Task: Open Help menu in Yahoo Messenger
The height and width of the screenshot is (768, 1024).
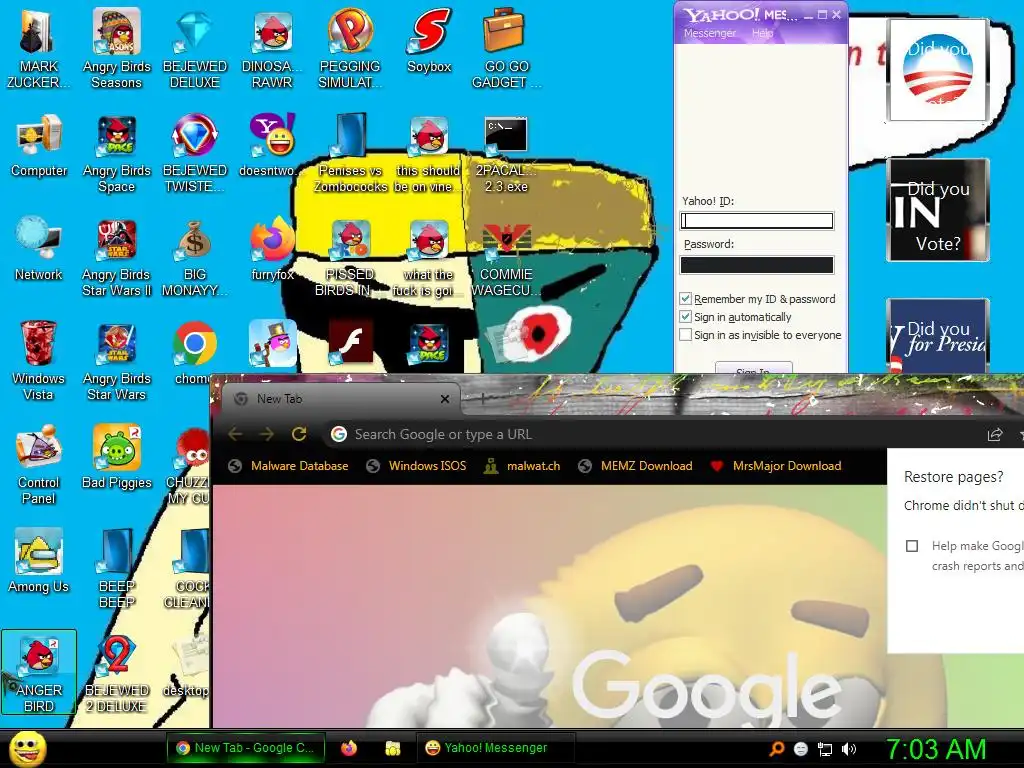Action: coord(762,33)
